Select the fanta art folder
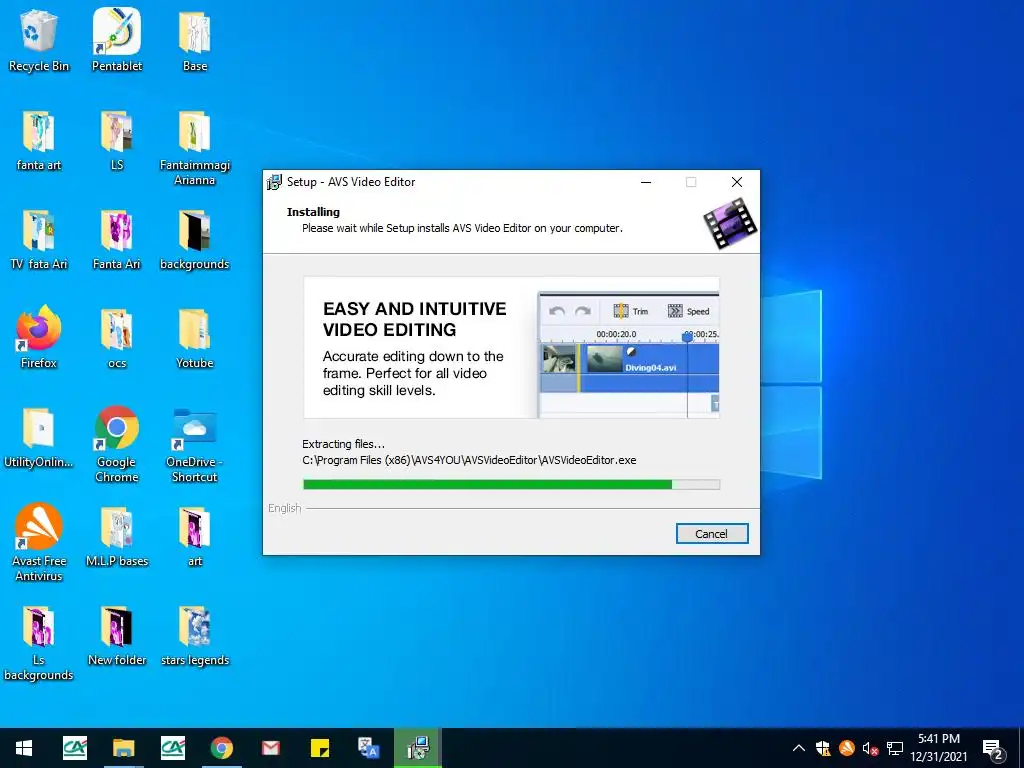Viewport: 1024px width, 768px height. coord(39,140)
